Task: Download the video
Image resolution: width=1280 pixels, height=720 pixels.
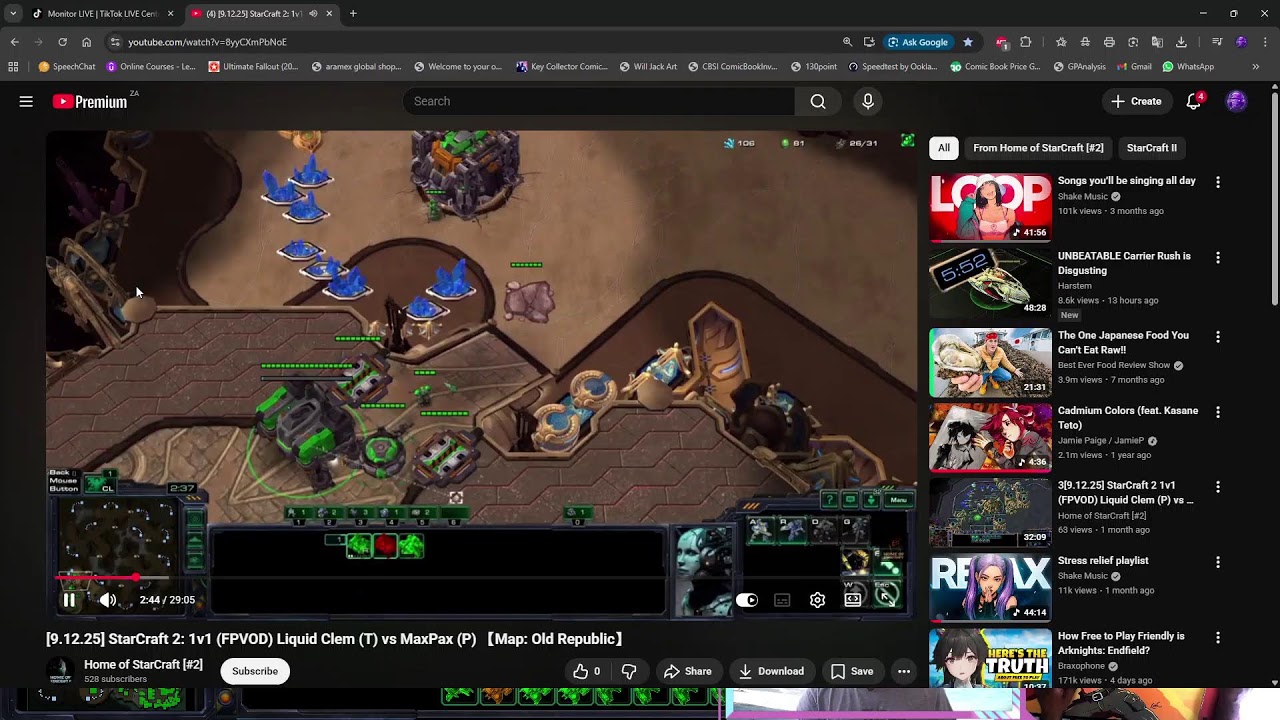Action: click(771, 671)
